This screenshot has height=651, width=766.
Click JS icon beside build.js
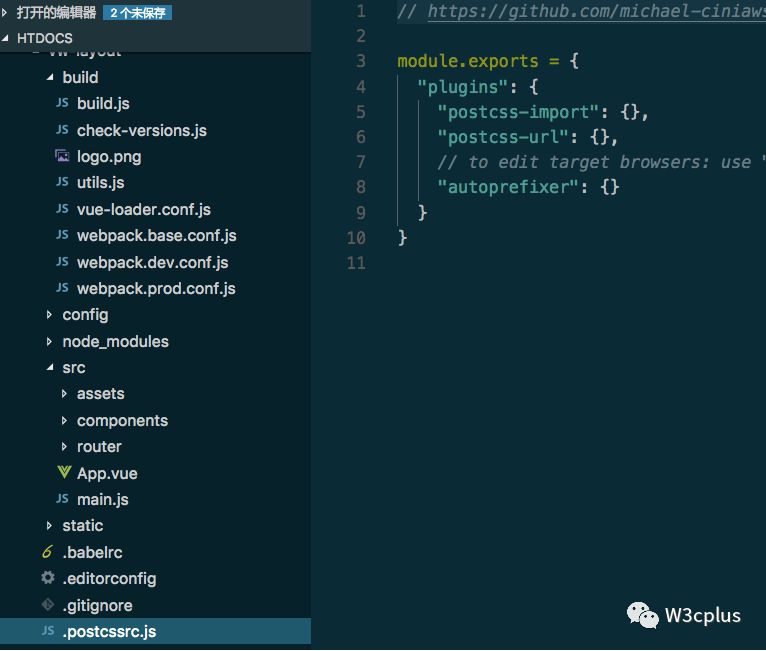tap(62, 103)
